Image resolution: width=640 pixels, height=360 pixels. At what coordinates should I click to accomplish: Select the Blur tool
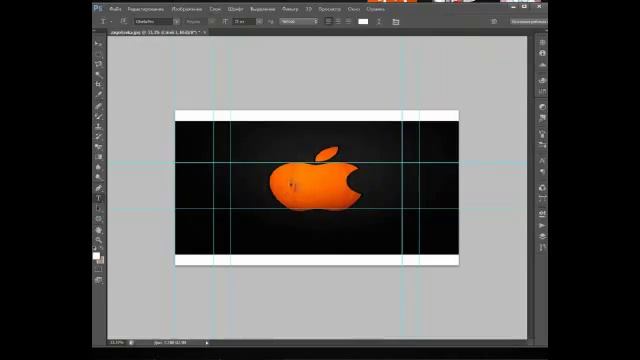[x=98, y=167]
